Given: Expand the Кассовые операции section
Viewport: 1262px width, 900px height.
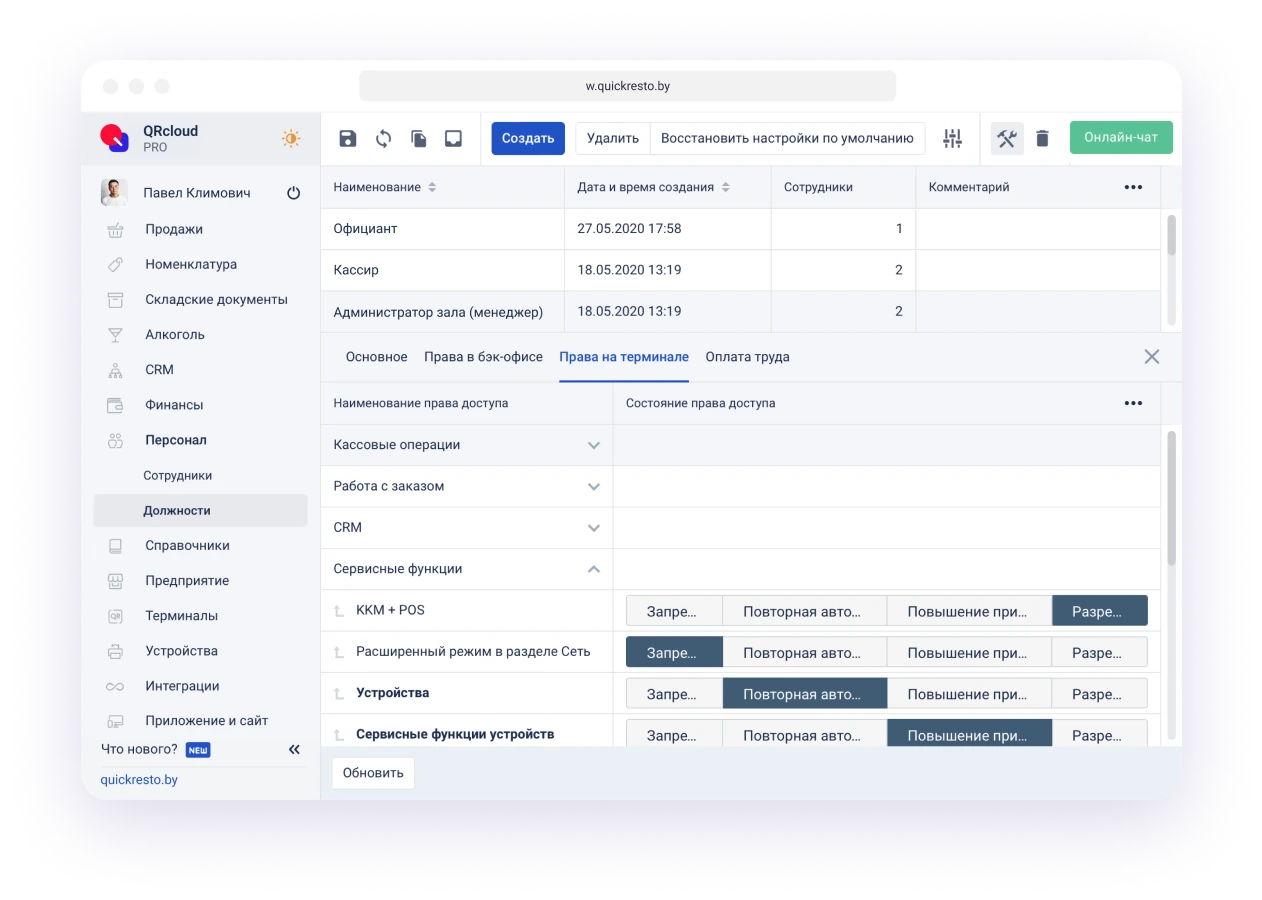Looking at the screenshot, I should 593,445.
